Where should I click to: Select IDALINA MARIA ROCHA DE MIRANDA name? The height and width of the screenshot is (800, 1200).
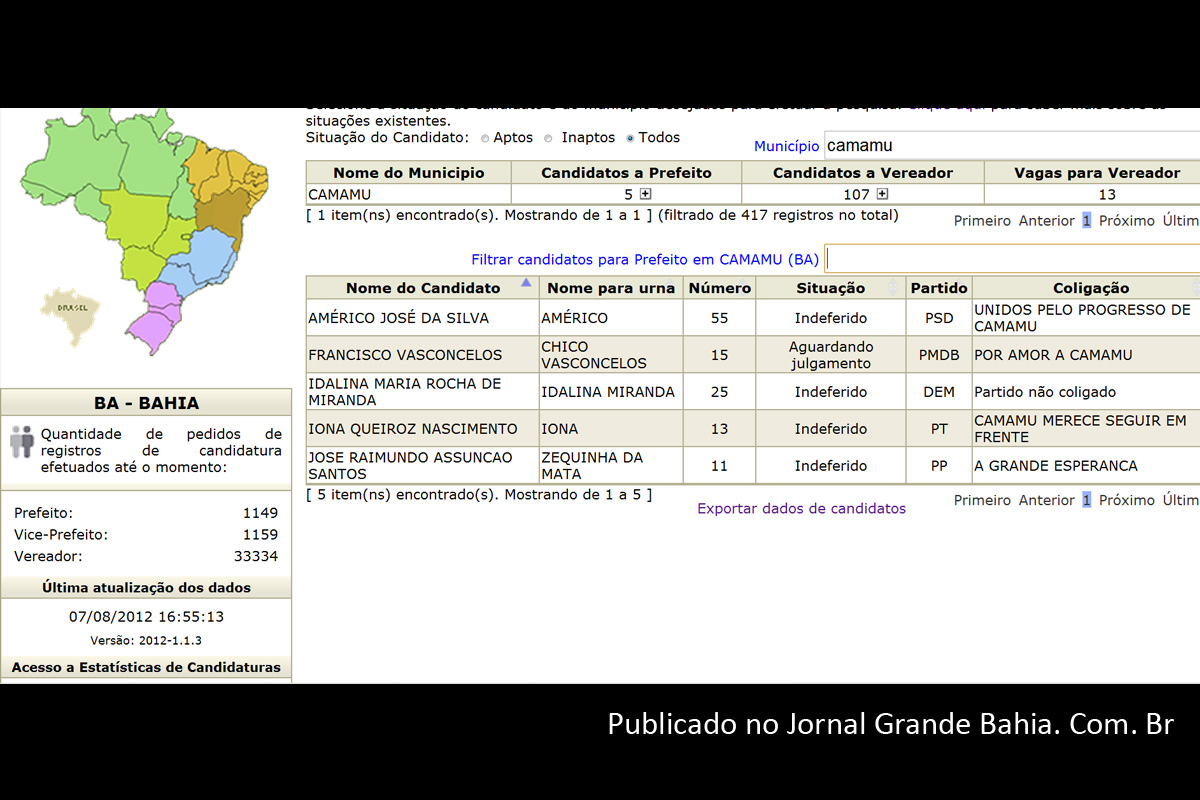click(x=405, y=392)
